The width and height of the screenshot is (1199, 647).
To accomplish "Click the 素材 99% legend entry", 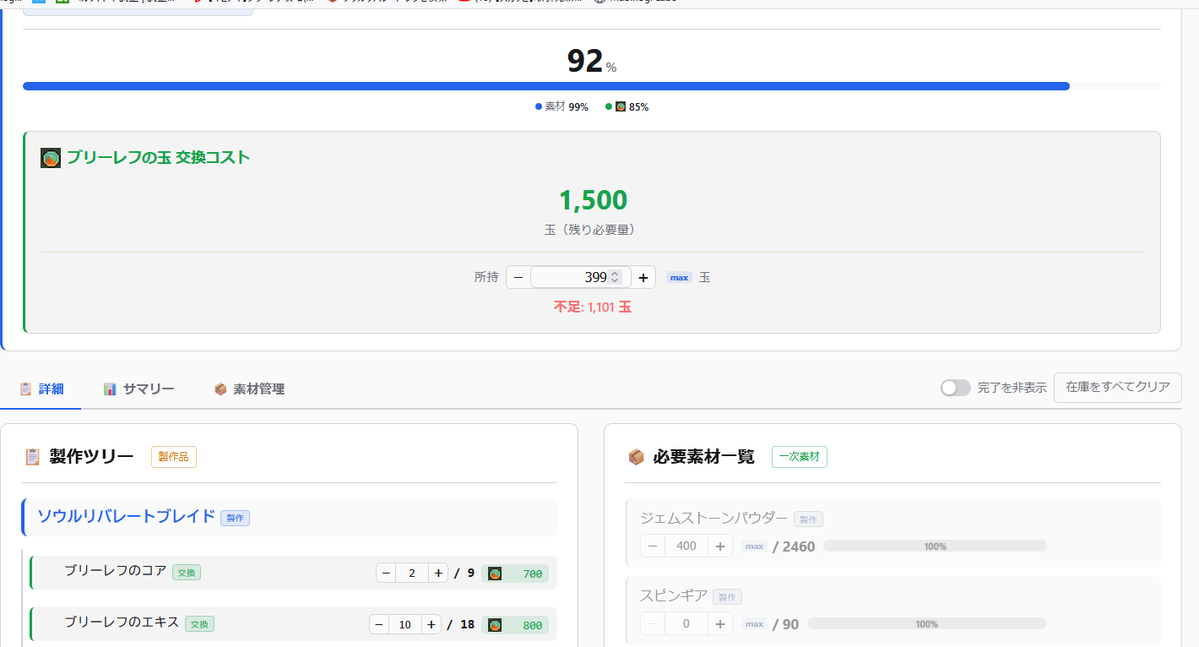I will 561,107.
